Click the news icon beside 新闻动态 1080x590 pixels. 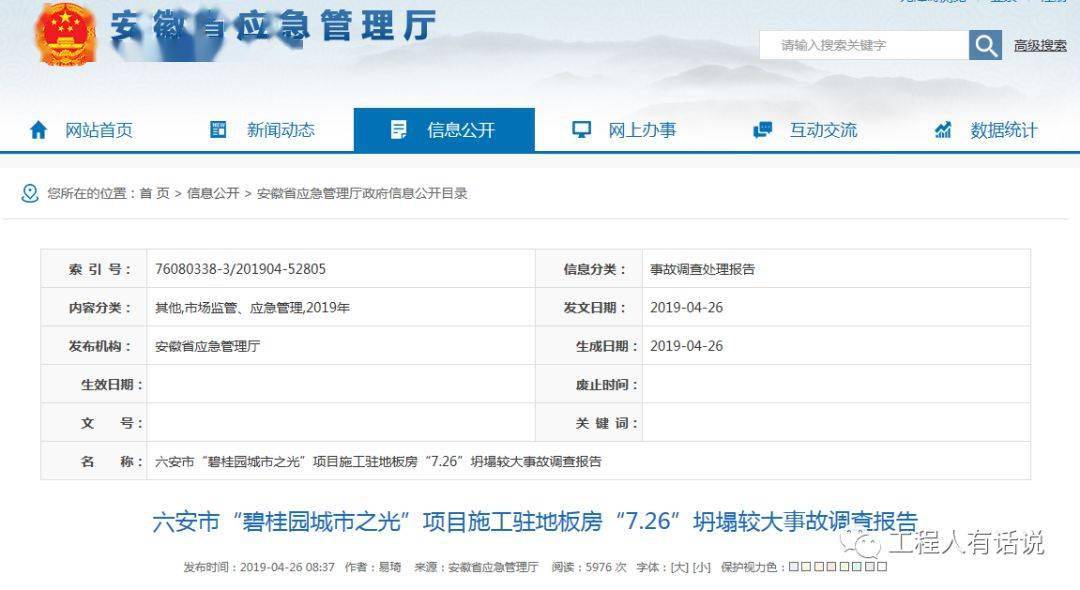(x=218, y=130)
